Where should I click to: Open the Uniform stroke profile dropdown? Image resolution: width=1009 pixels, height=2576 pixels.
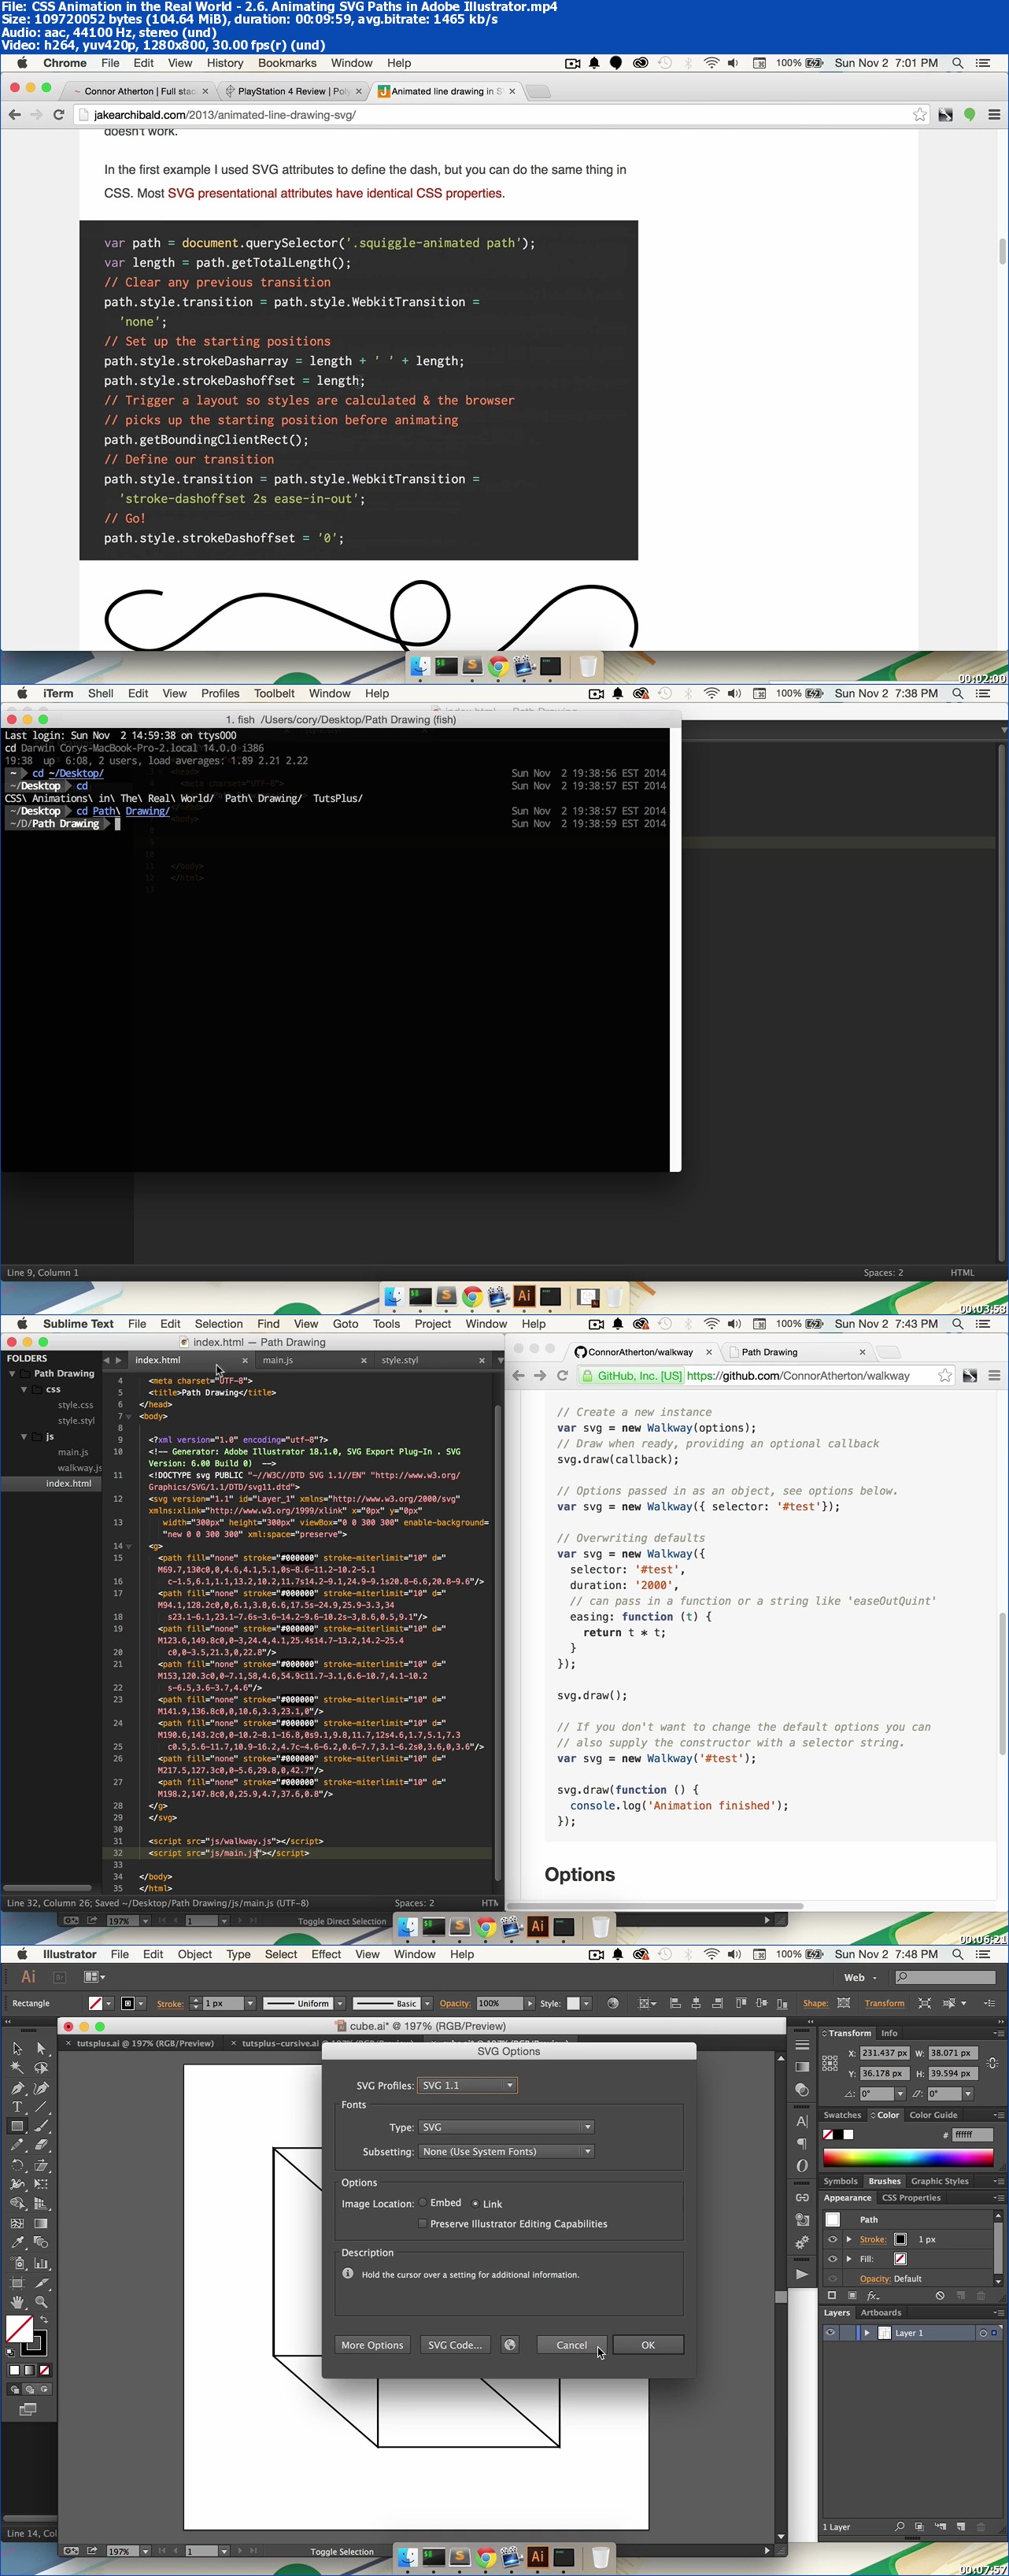[340, 2003]
